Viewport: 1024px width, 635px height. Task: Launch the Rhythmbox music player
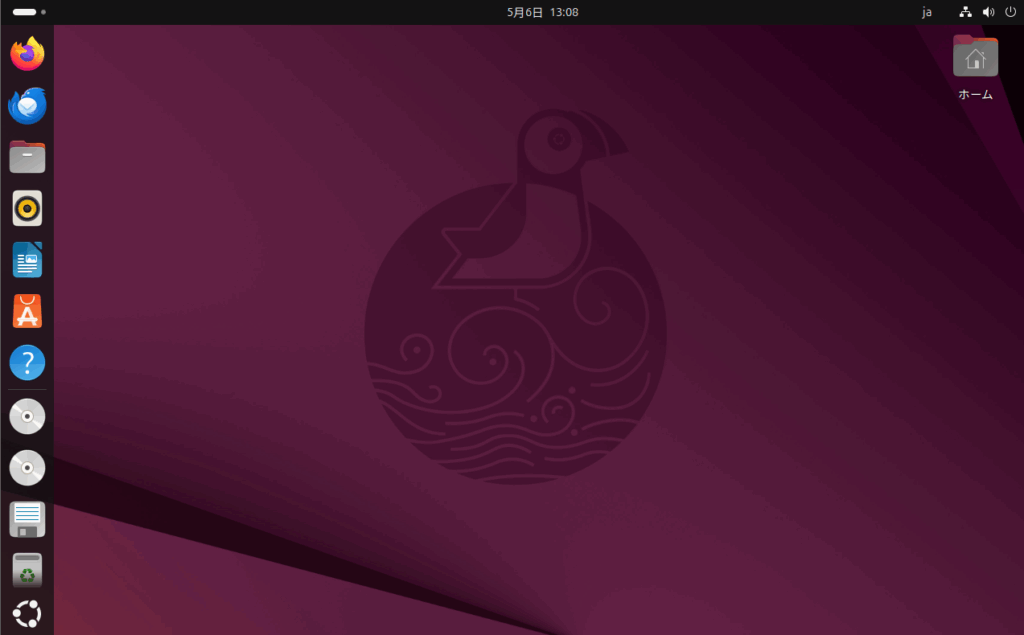(x=27, y=208)
